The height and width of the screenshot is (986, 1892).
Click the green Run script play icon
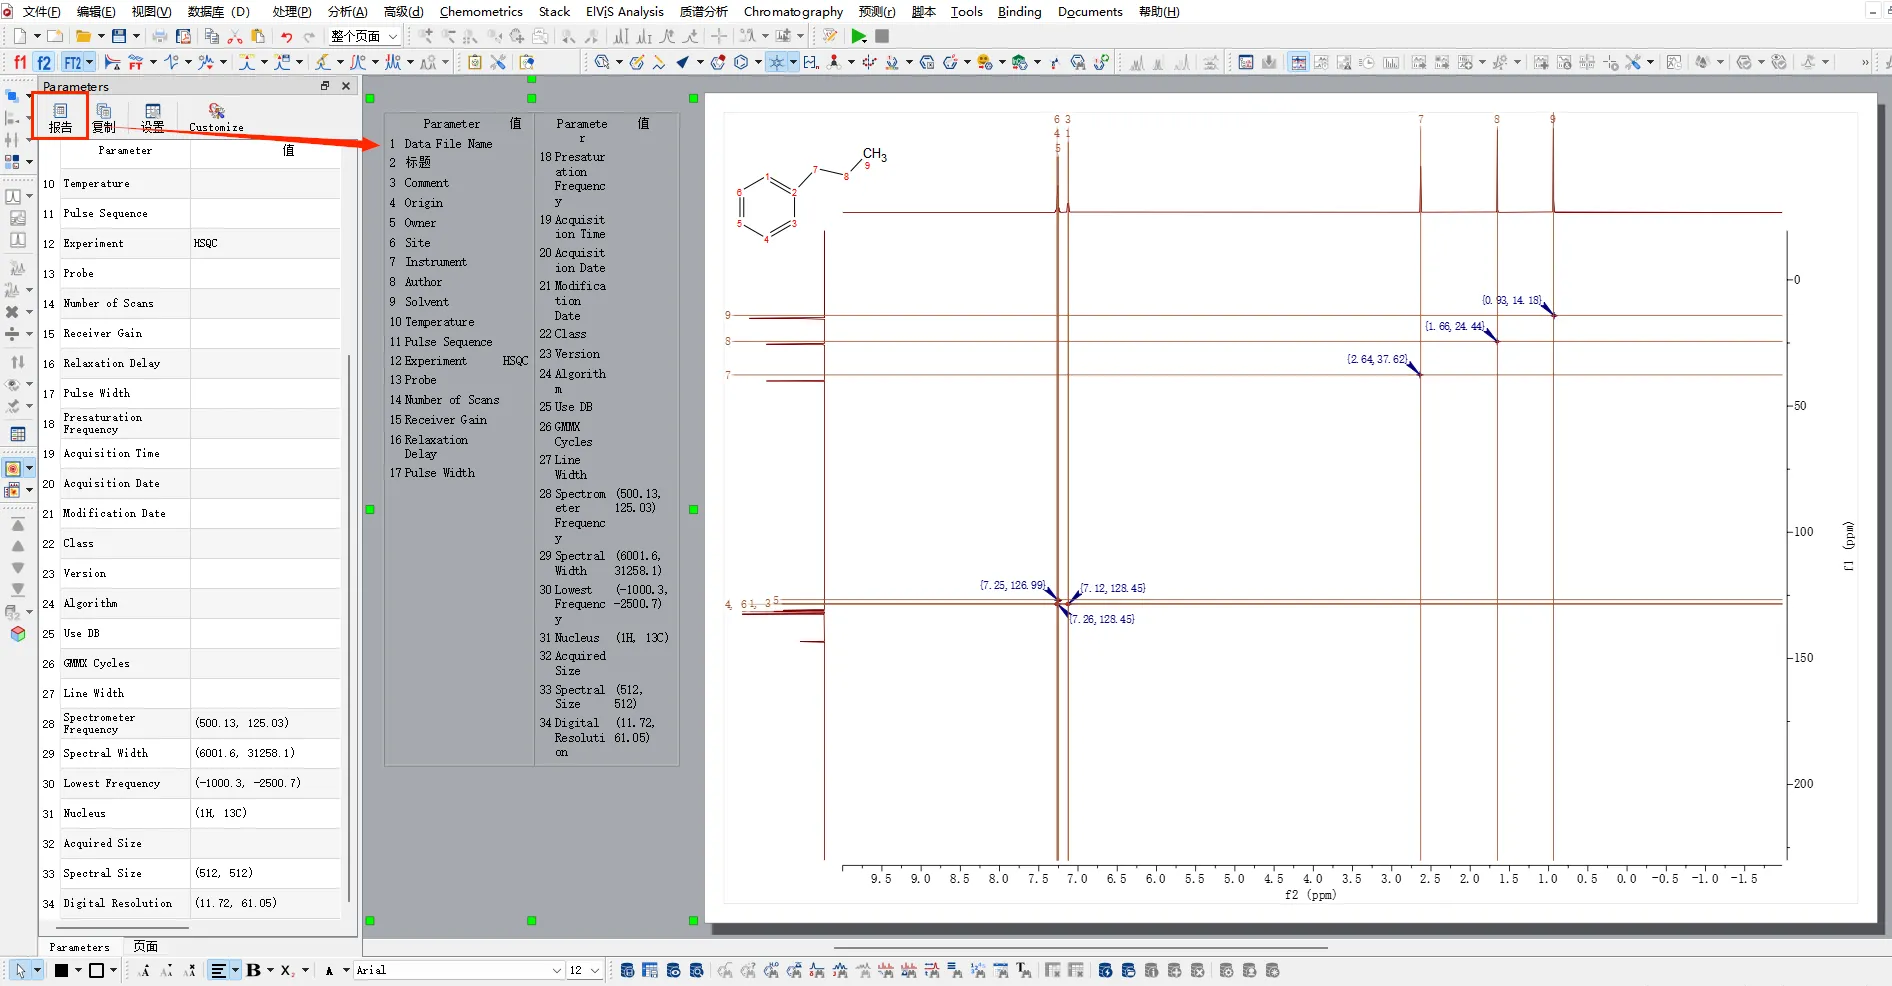coord(858,36)
